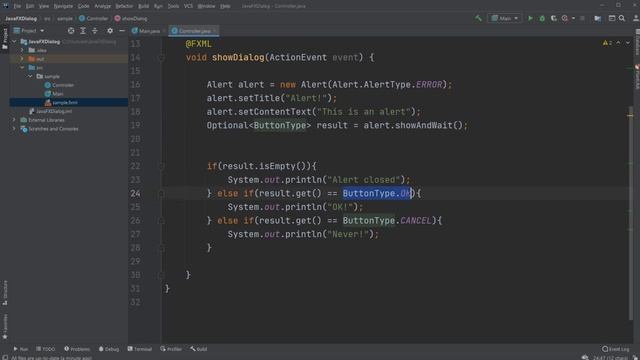Go to next highlighted problem arrow

[628, 43]
